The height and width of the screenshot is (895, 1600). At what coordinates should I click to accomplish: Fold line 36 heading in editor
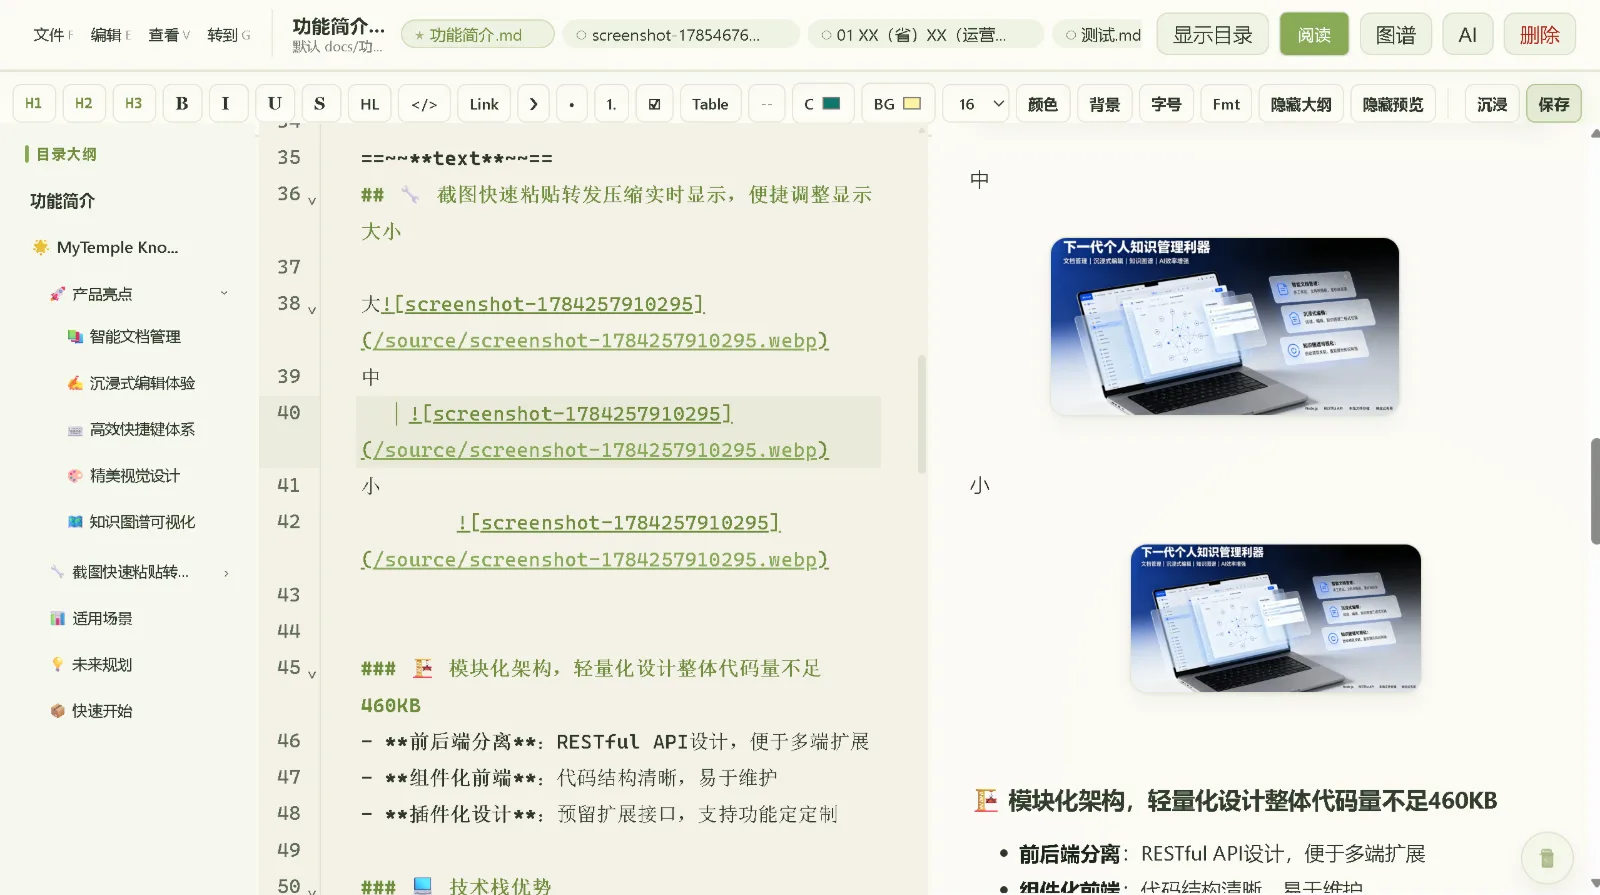tap(312, 201)
